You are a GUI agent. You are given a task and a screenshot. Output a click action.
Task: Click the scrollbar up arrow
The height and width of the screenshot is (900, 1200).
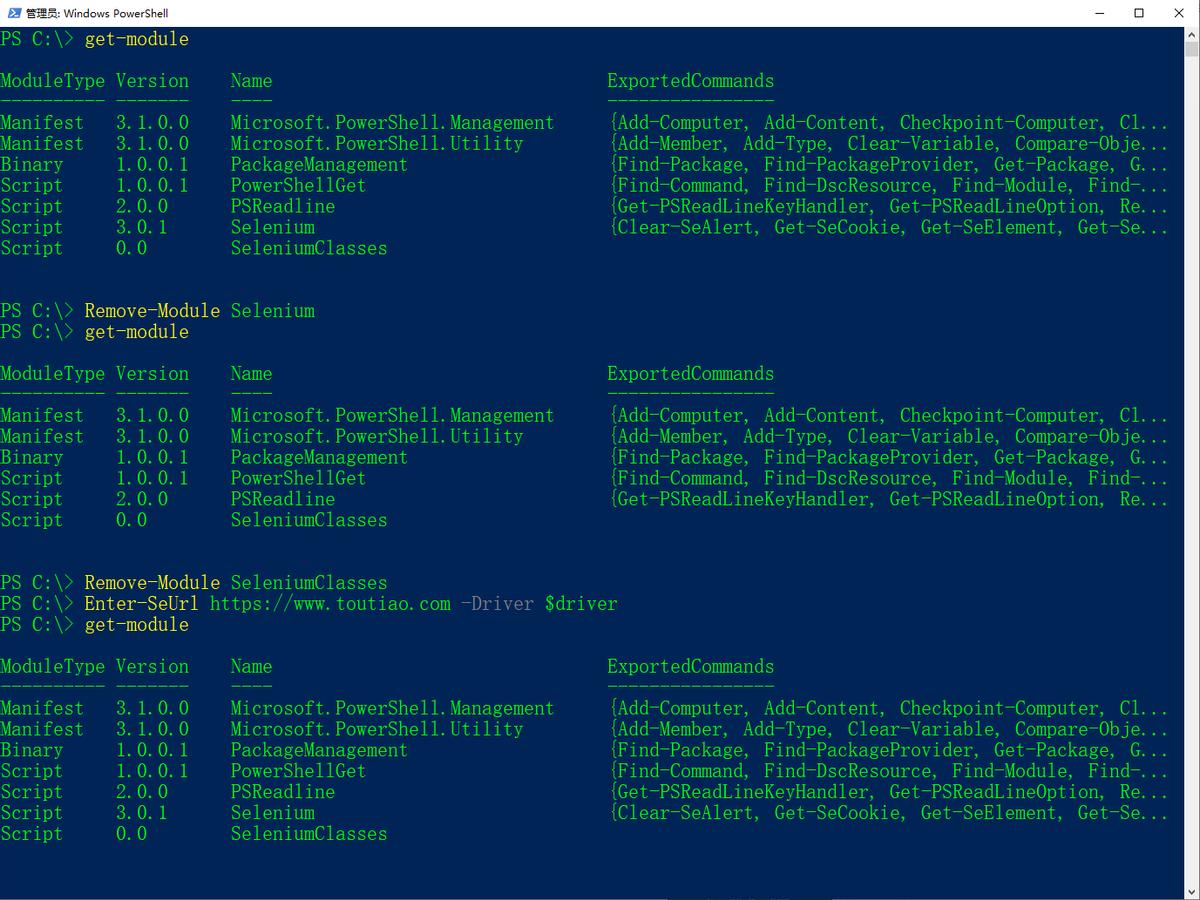[x=1191, y=35]
